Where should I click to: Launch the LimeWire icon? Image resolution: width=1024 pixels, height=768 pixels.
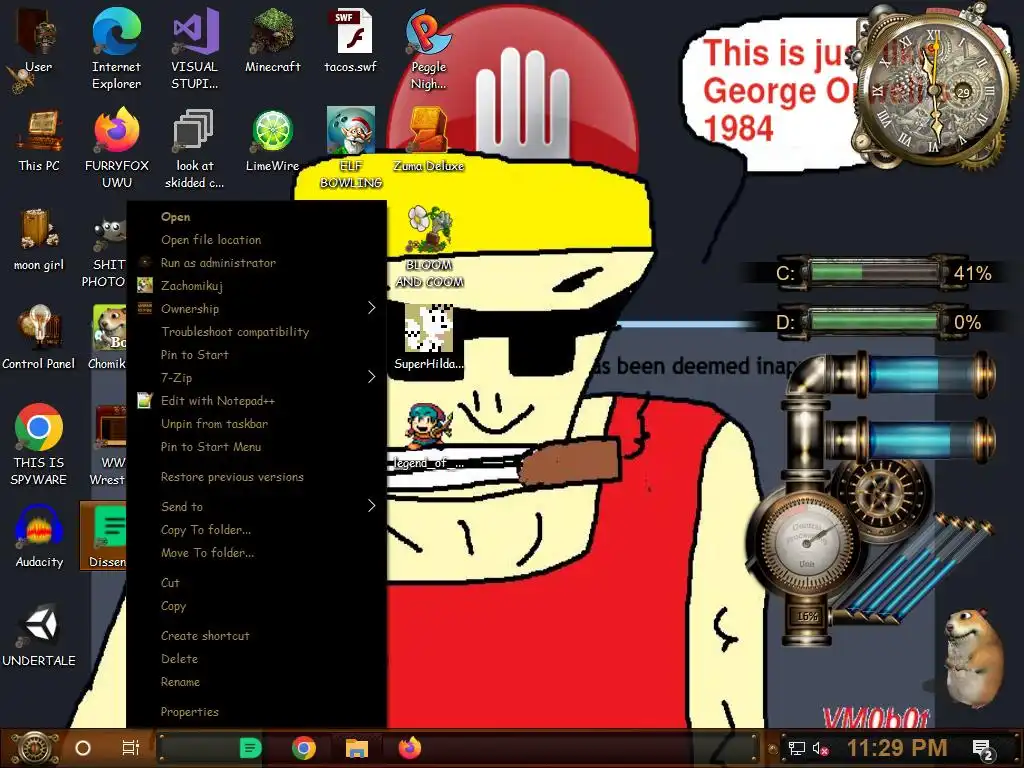tap(273, 138)
